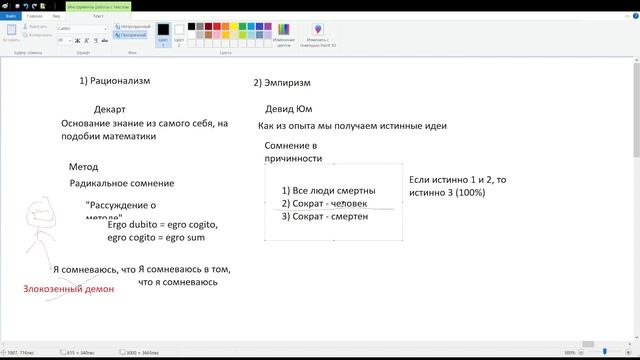Open the font family Calibri dropdown
This screenshot has width=640, height=360.
(105, 29)
